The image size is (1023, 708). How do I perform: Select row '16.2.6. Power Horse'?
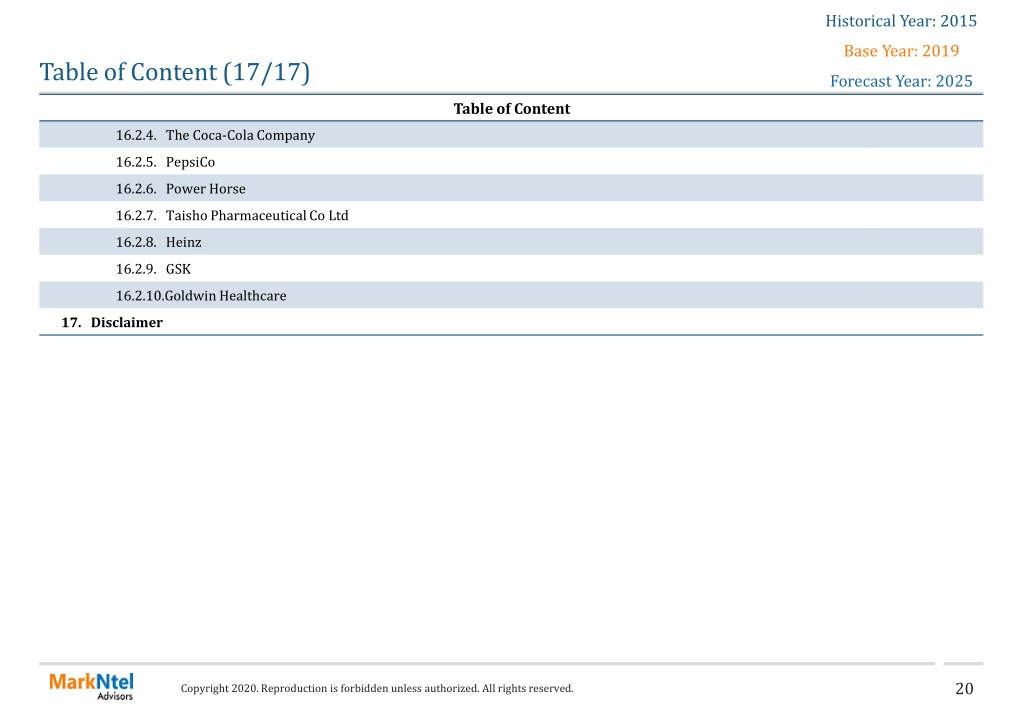(x=511, y=189)
